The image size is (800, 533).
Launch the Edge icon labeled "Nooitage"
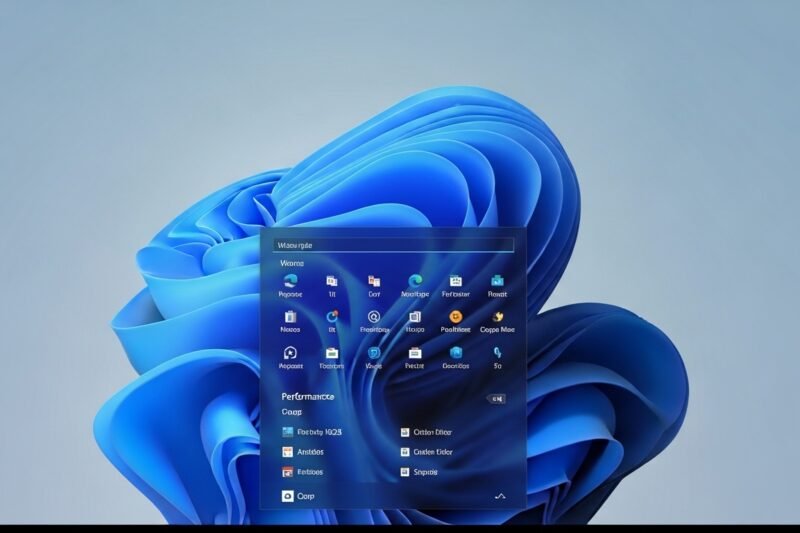point(415,286)
